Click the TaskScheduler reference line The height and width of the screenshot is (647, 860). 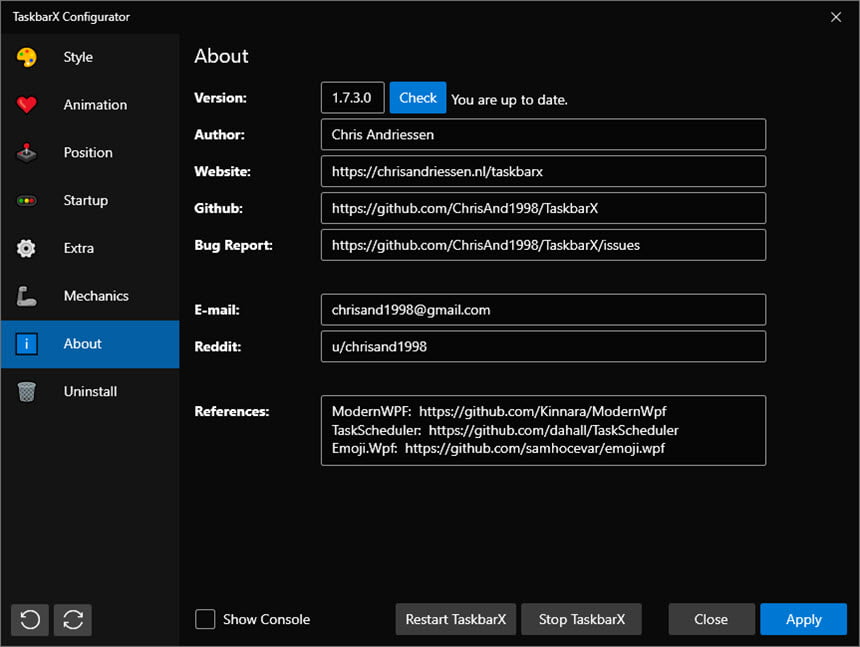(x=505, y=430)
